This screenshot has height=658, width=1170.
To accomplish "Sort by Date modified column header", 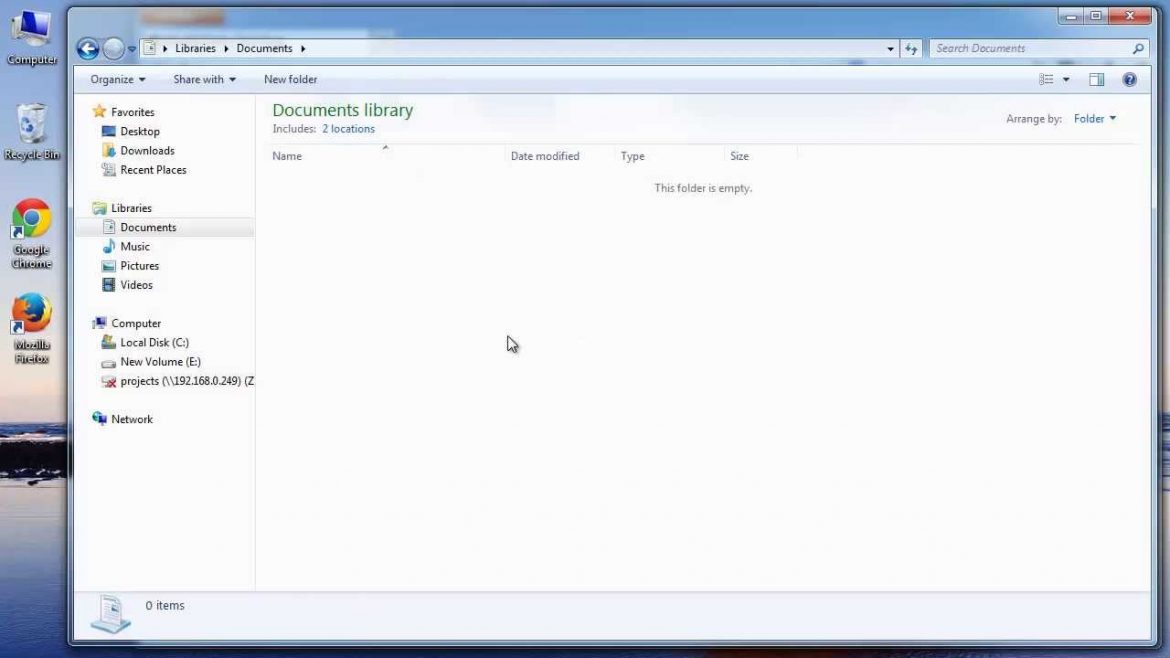I will (x=545, y=156).
